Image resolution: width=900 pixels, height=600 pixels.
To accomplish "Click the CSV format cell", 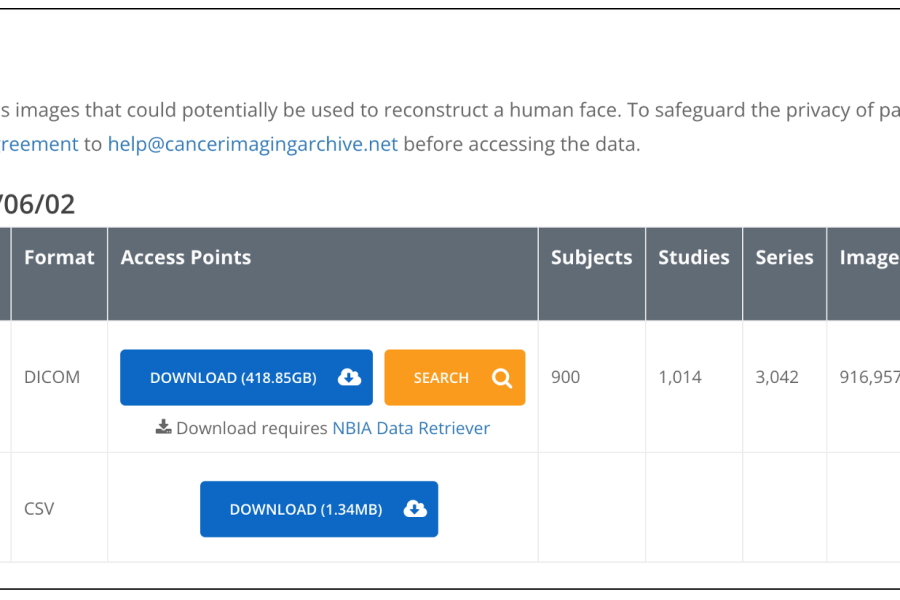I will click(x=39, y=509).
